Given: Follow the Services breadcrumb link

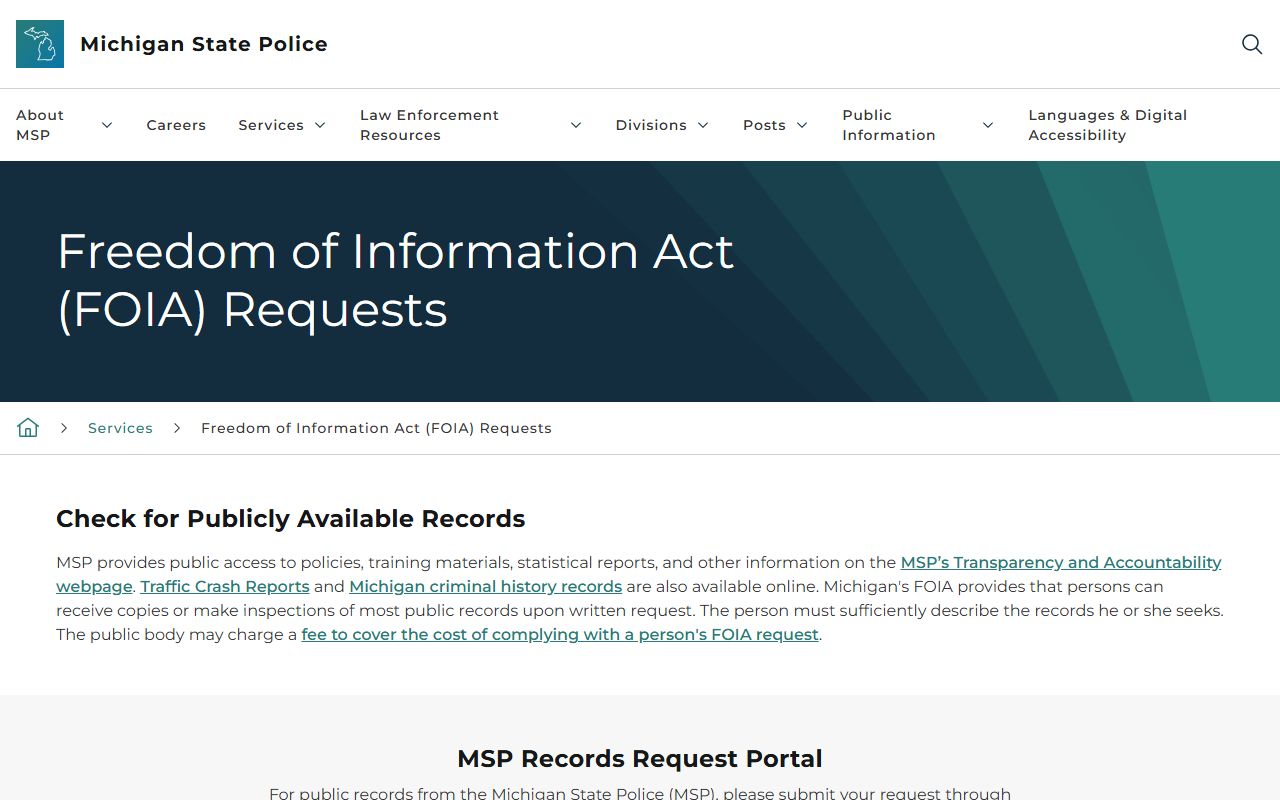Looking at the screenshot, I should point(120,428).
